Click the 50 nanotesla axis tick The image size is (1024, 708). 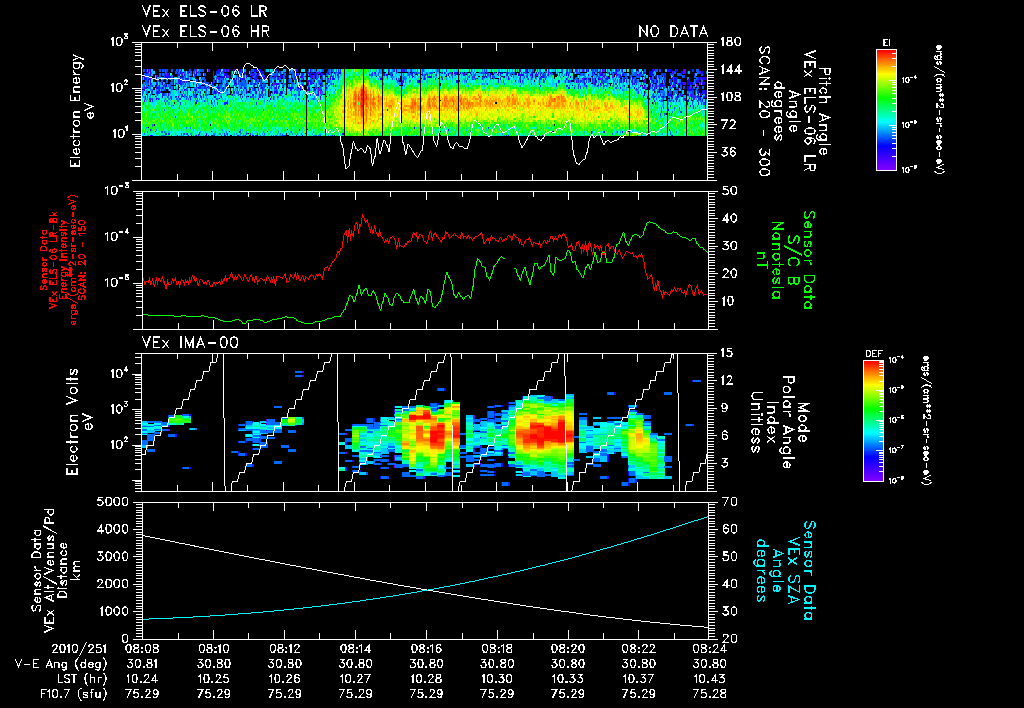[x=728, y=191]
